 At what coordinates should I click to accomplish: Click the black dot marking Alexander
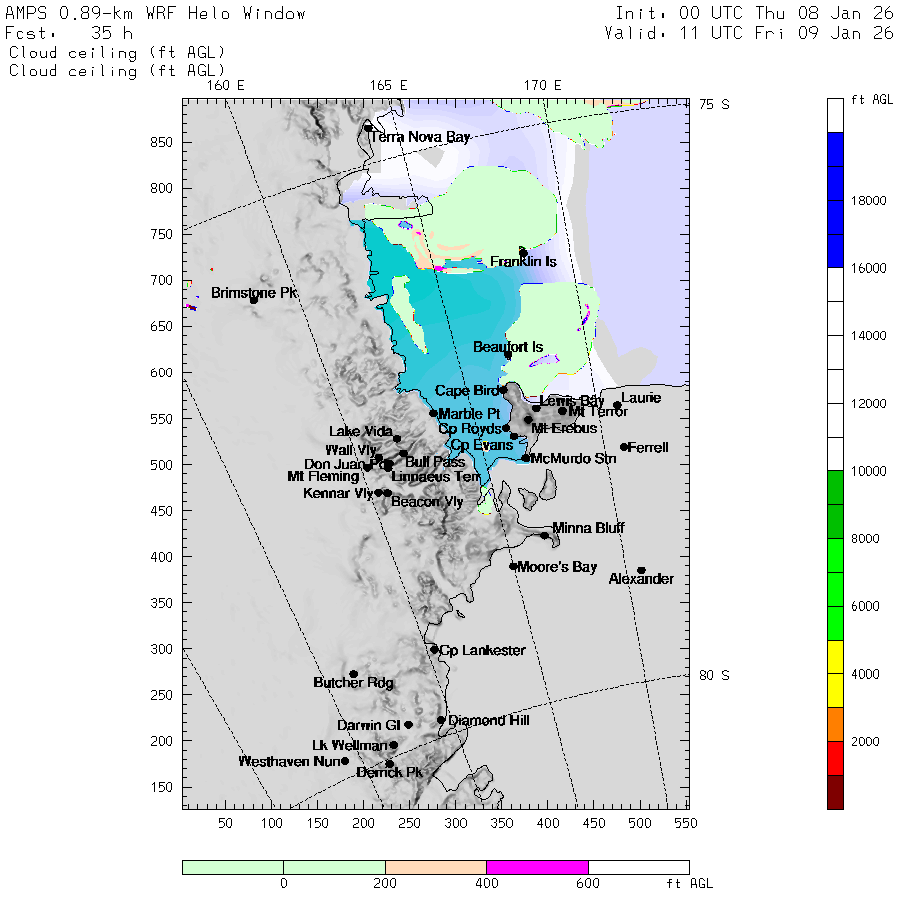click(x=642, y=571)
